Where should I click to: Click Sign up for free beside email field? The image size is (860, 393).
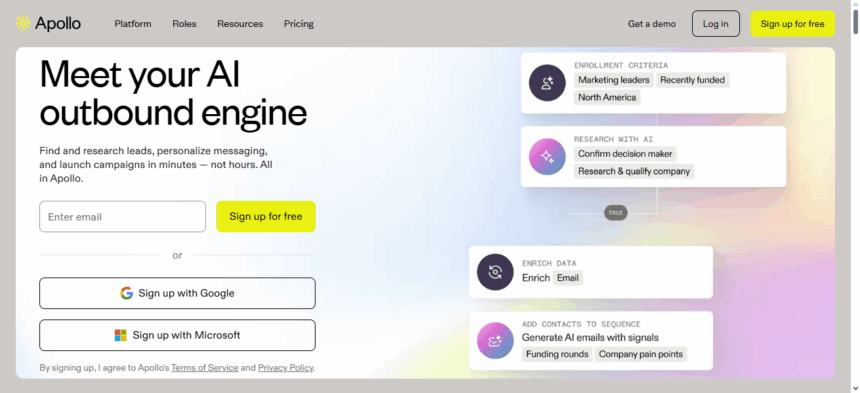pyautogui.click(x=266, y=217)
